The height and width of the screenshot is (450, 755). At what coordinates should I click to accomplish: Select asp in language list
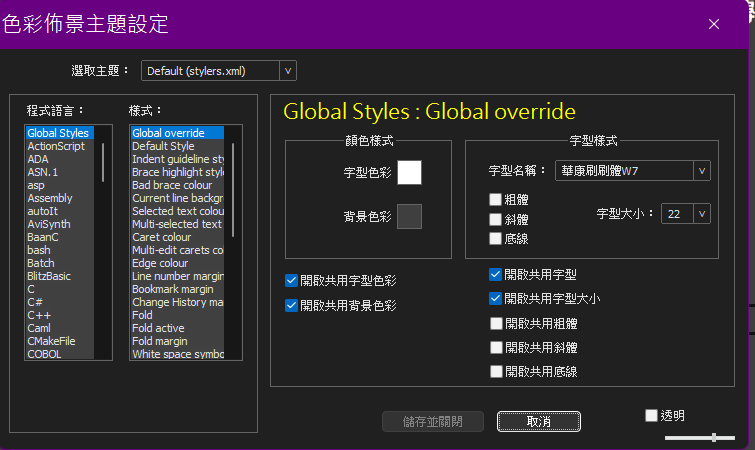pos(60,185)
